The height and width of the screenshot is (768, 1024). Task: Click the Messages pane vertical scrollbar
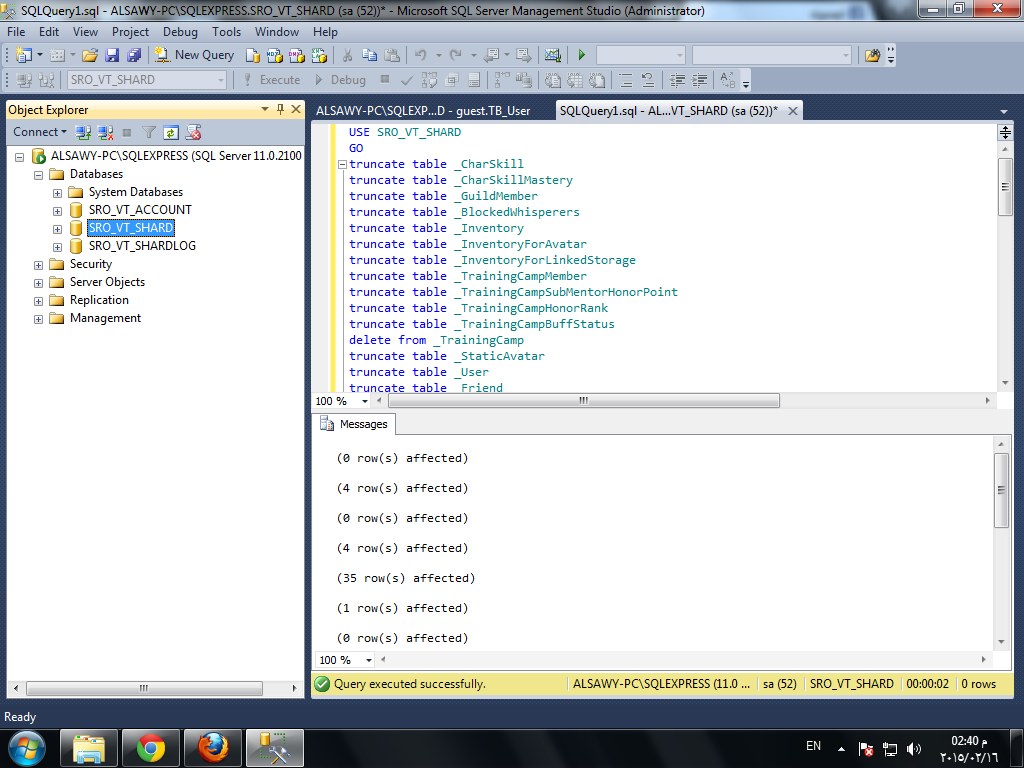pos(1001,490)
